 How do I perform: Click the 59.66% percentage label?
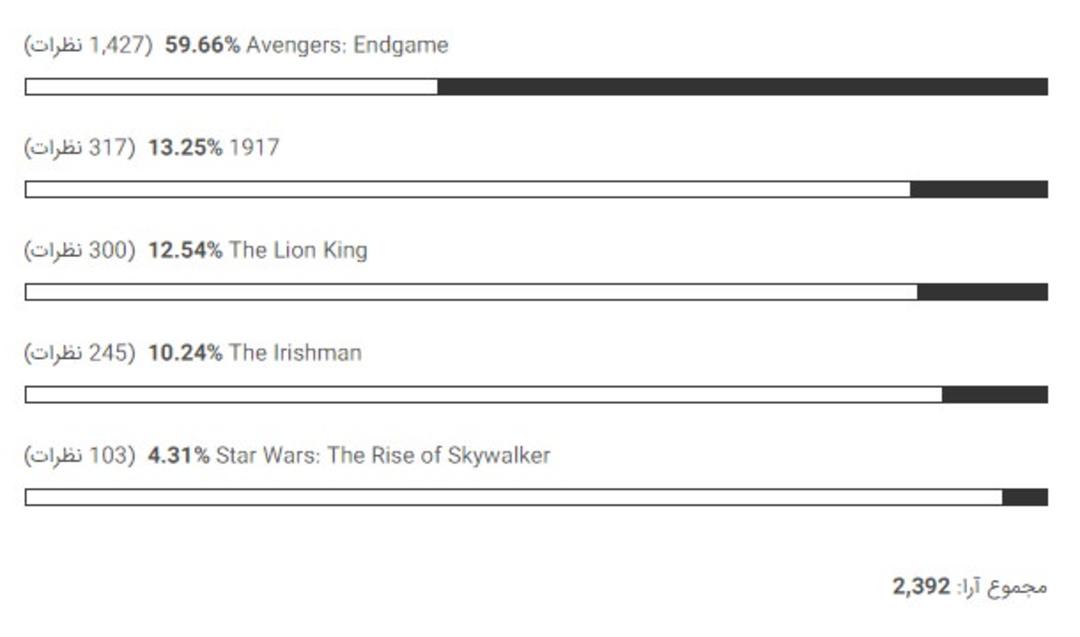[x=202, y=45]
